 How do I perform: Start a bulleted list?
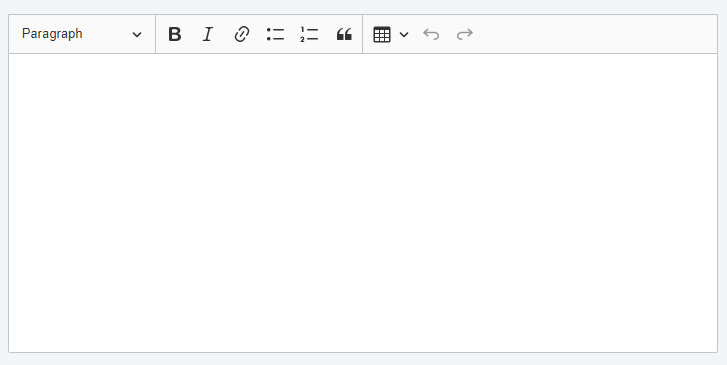[275, 34]
